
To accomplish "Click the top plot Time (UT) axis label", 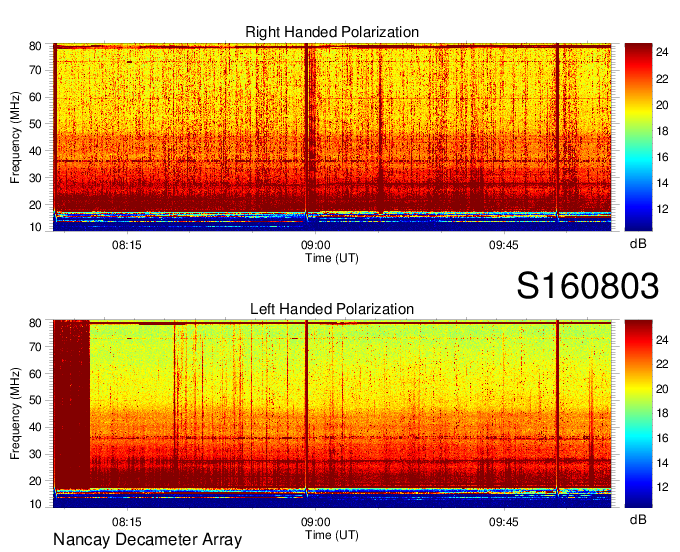I will click(x=332, y=258).
